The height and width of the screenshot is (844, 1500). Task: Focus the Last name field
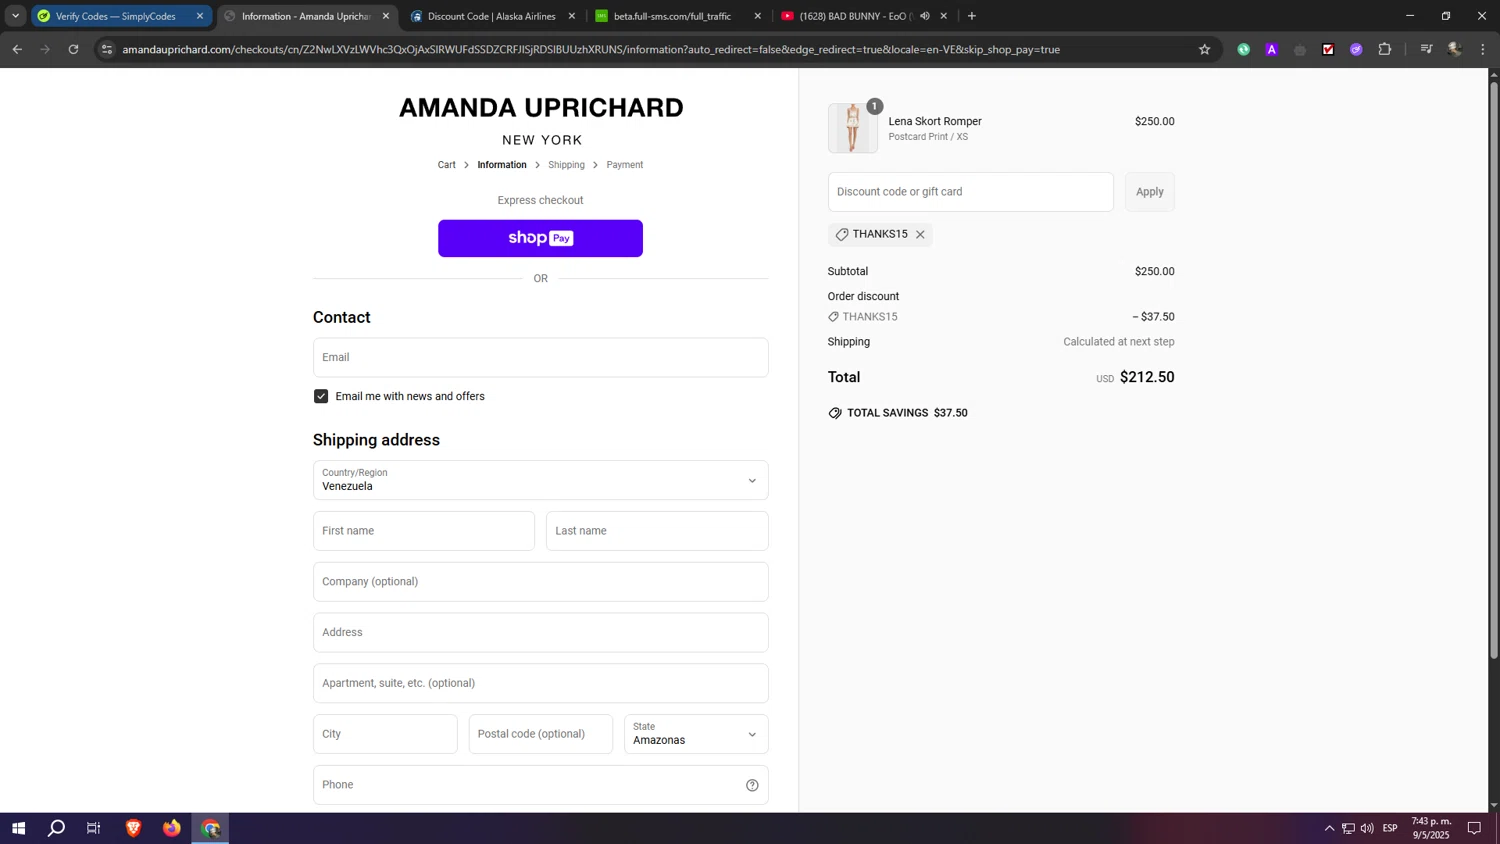(657, 531)
